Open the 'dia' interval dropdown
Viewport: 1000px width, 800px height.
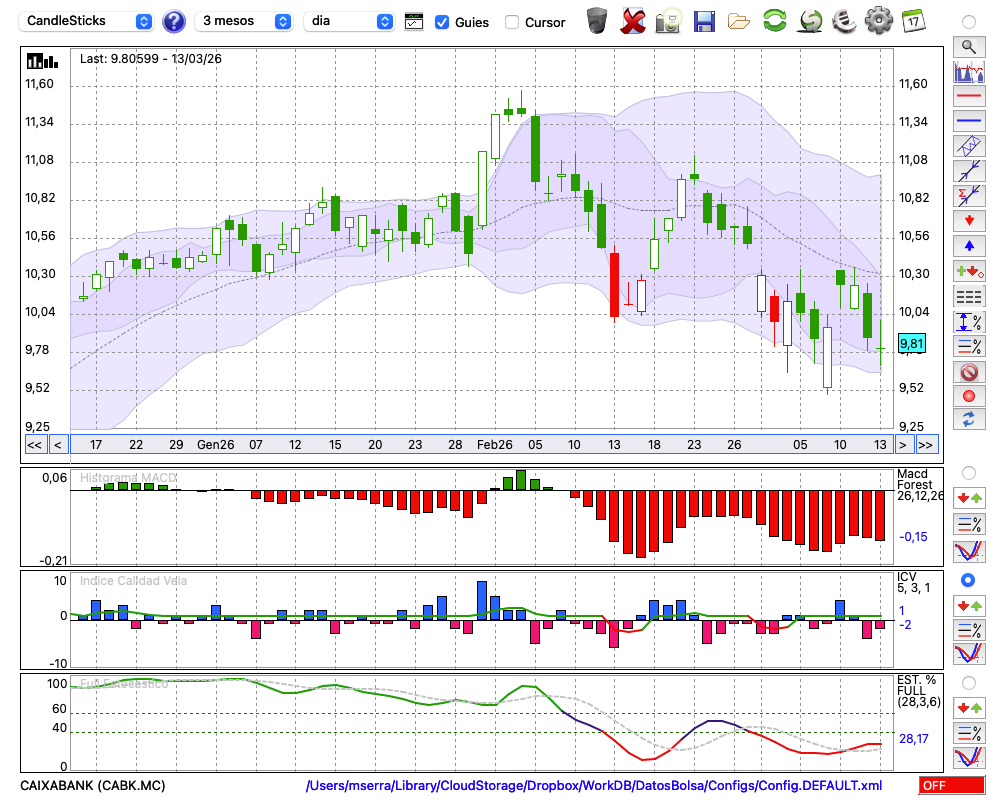point(348,21)
